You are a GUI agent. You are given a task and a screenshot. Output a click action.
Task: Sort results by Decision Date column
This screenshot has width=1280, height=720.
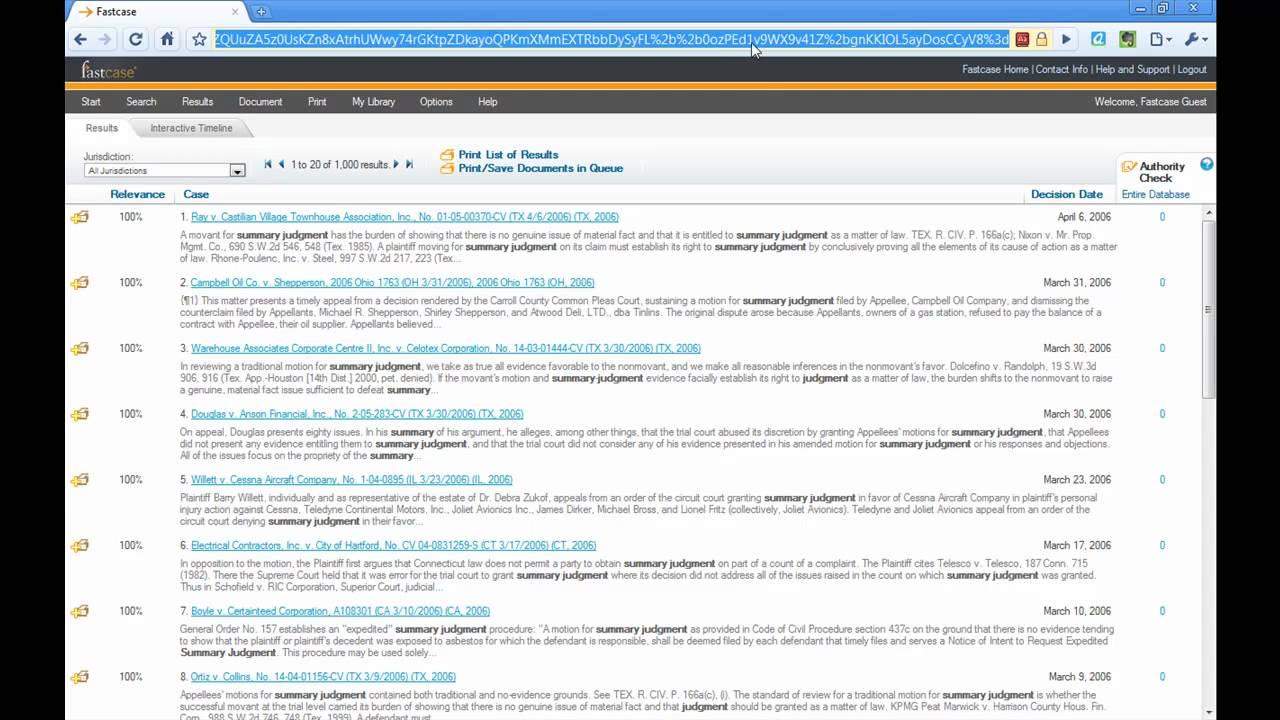[x=1066, y=194]
